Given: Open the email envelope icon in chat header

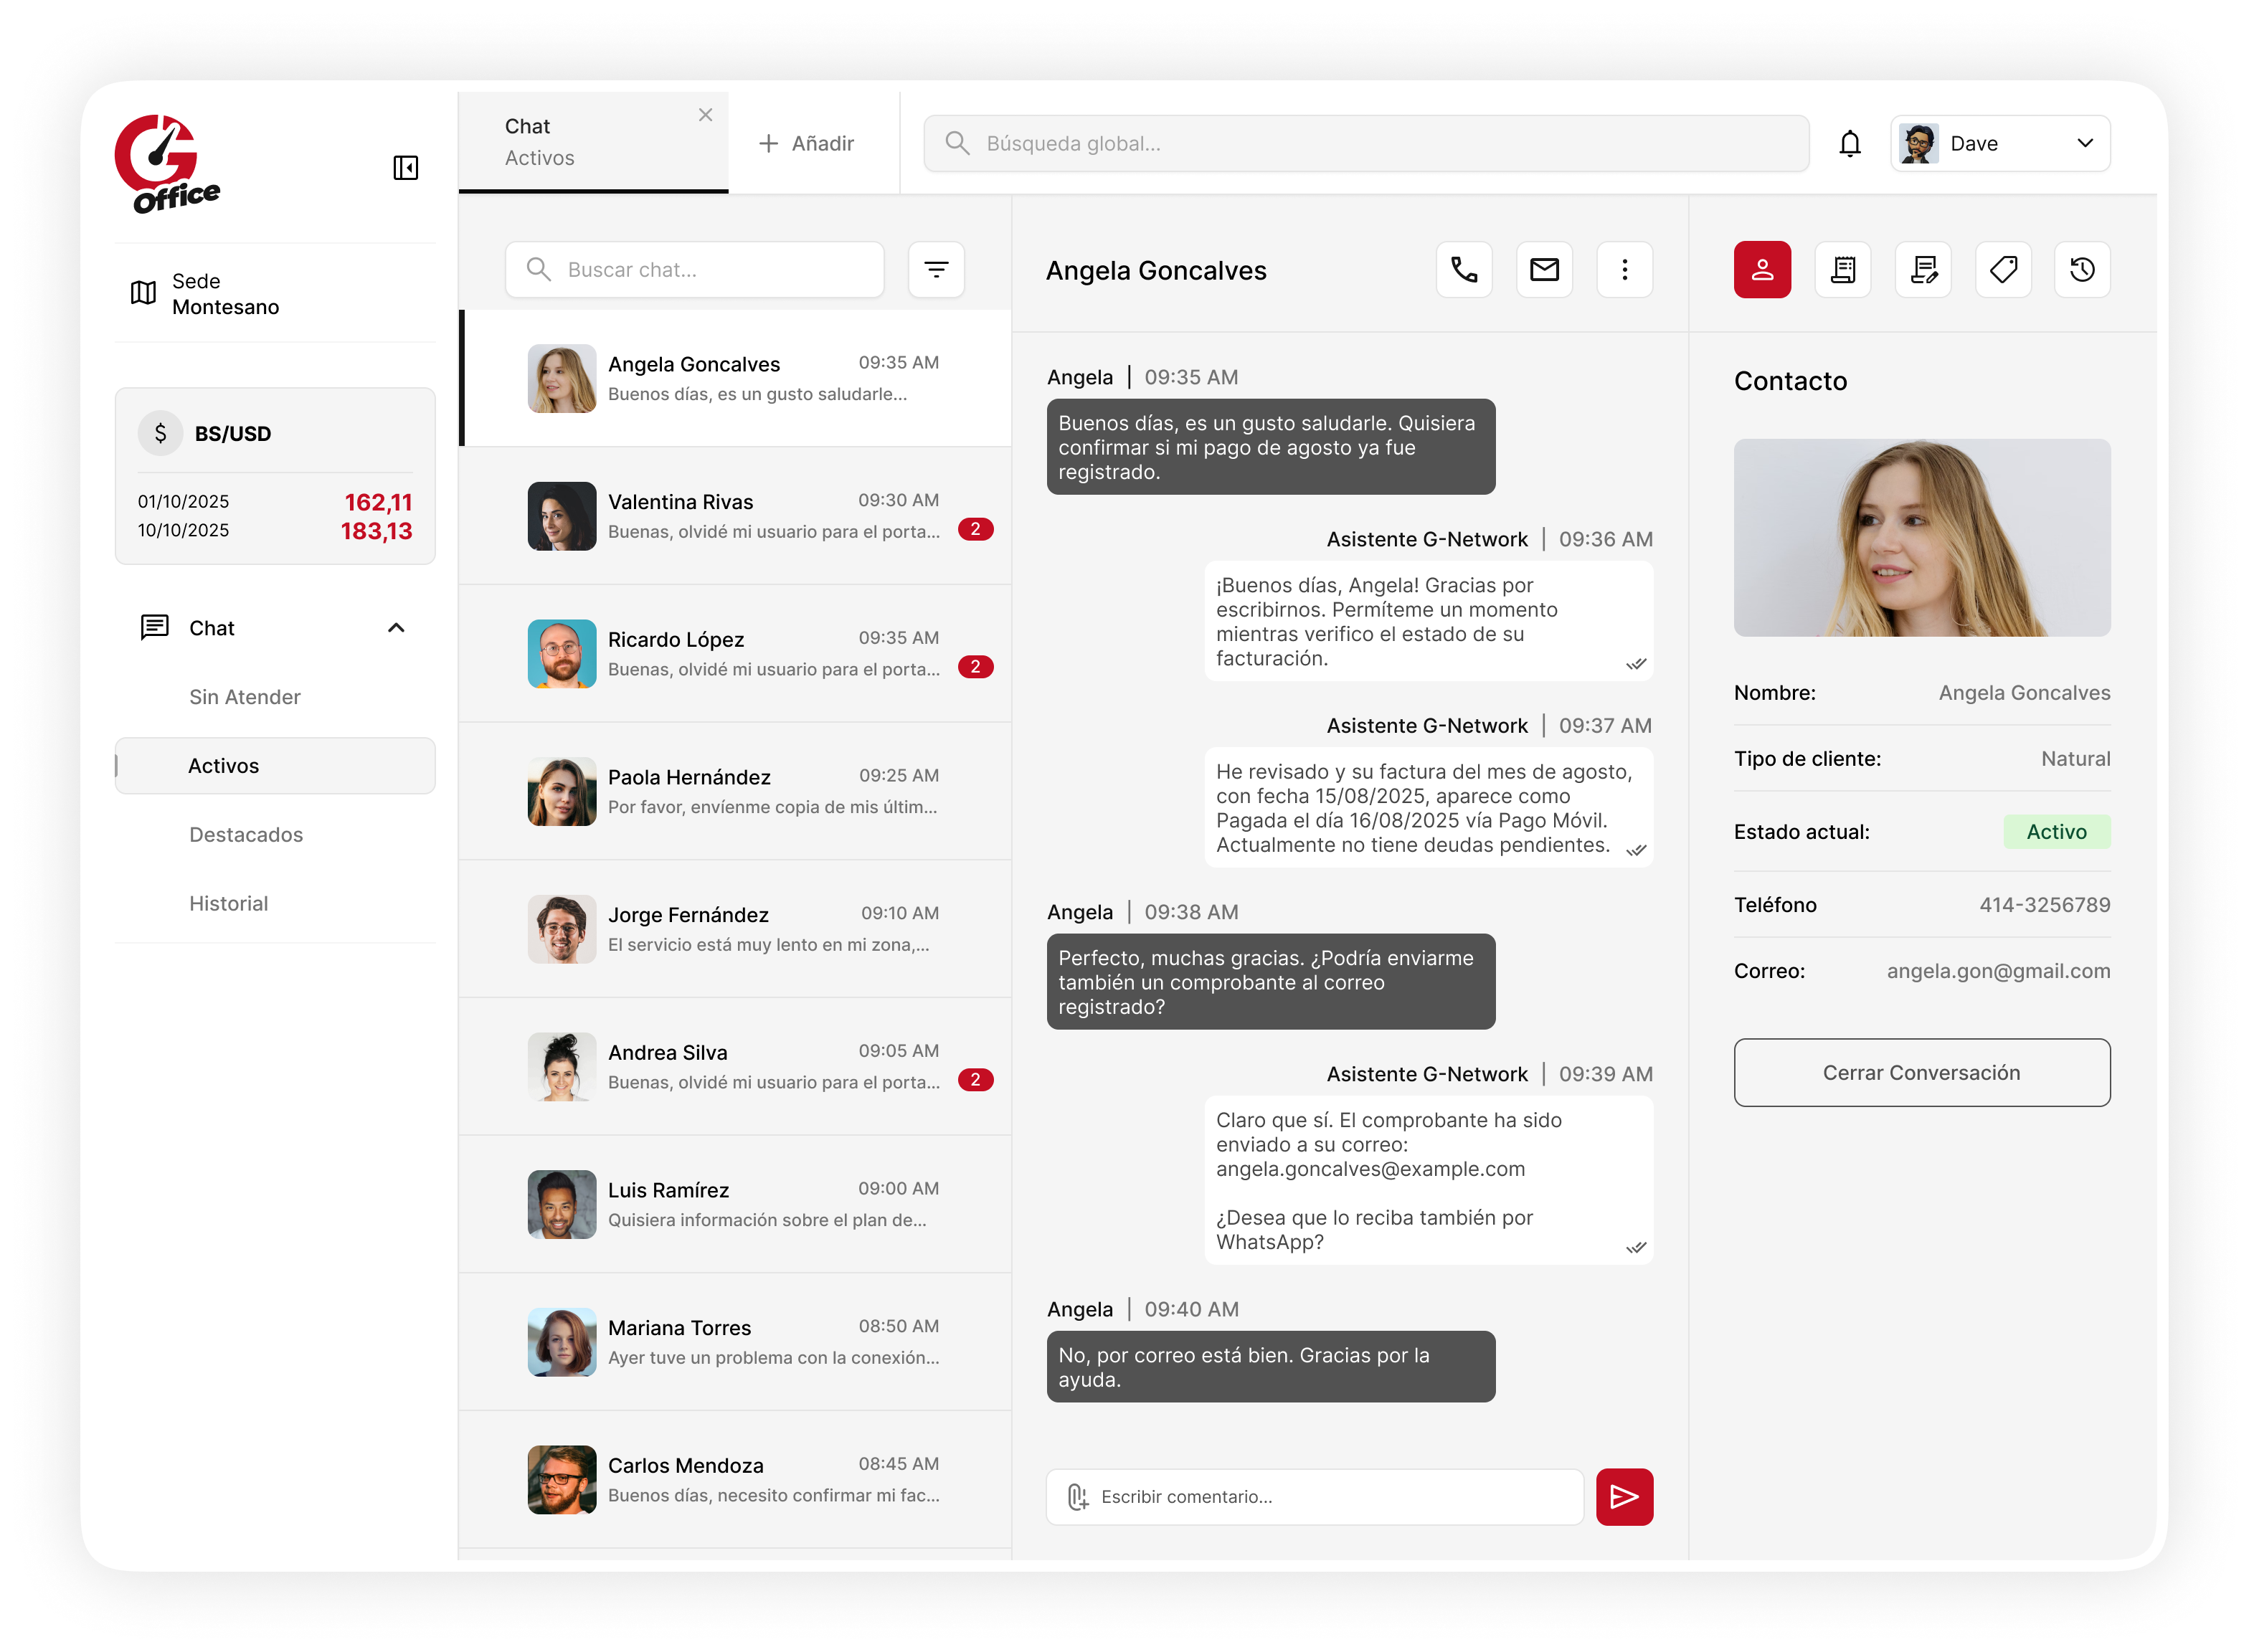Looking at the screenshot, I should click(1543, 269).
